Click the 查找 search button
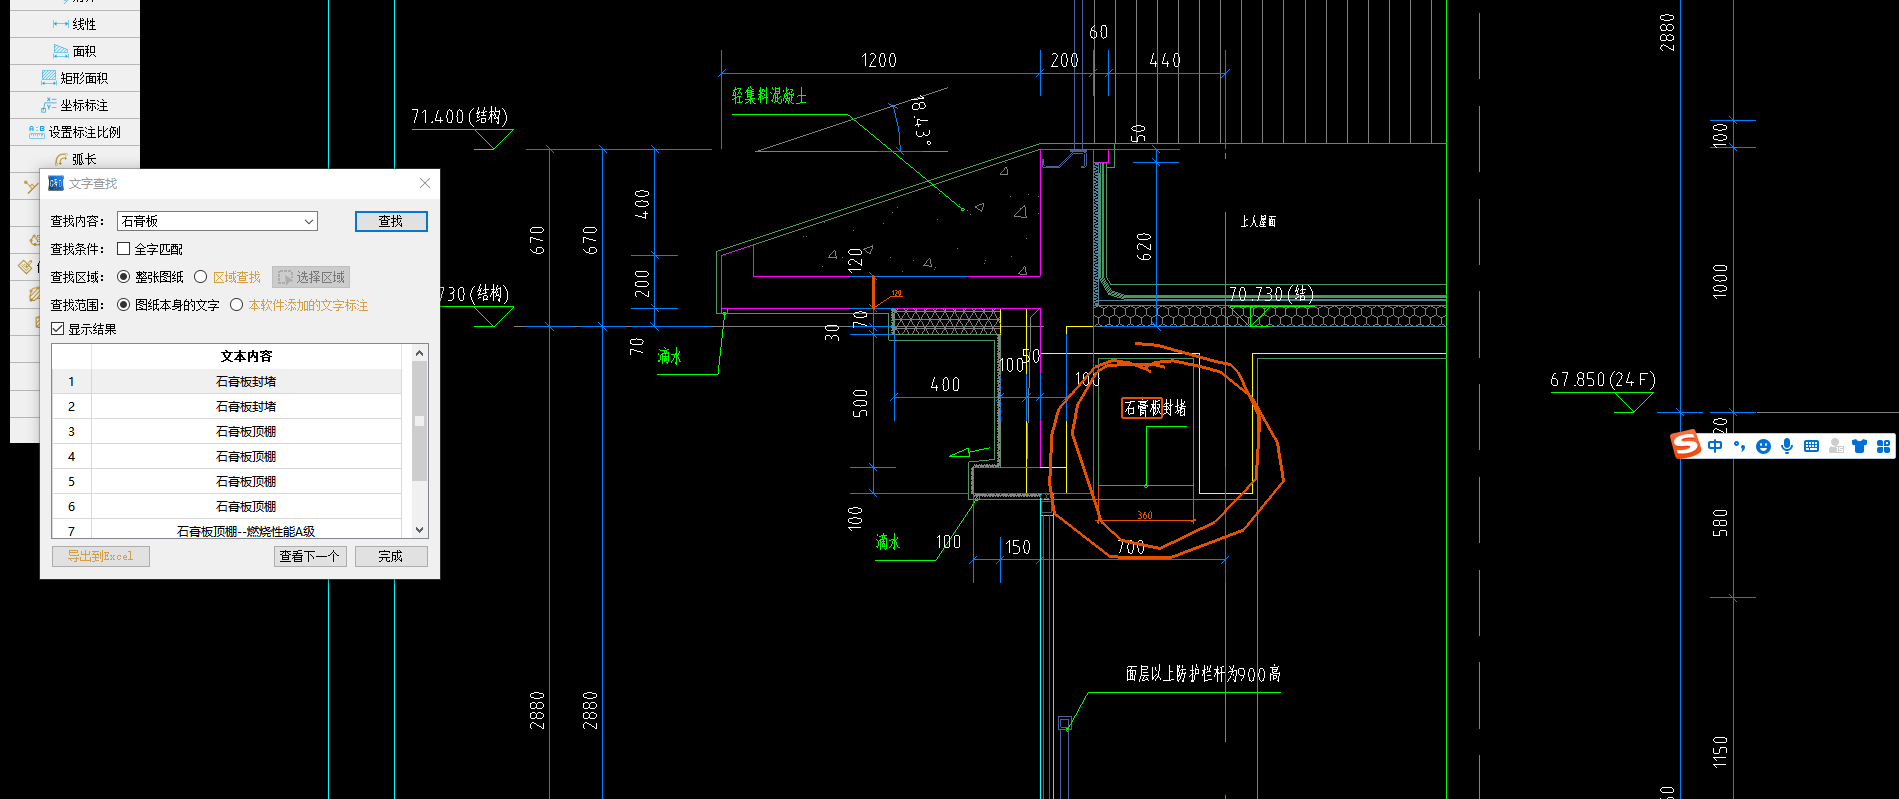 391,221
